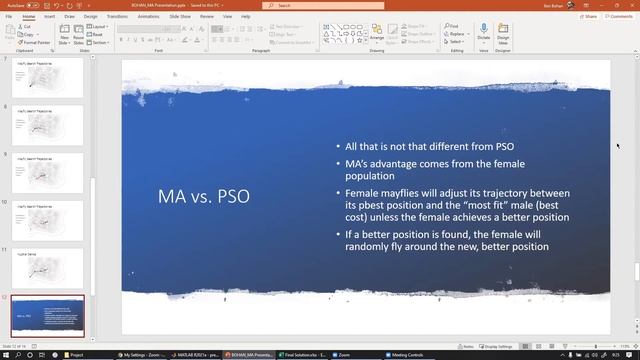
Task: Click the Search box in title bar
Action: (x=323, y=5)
